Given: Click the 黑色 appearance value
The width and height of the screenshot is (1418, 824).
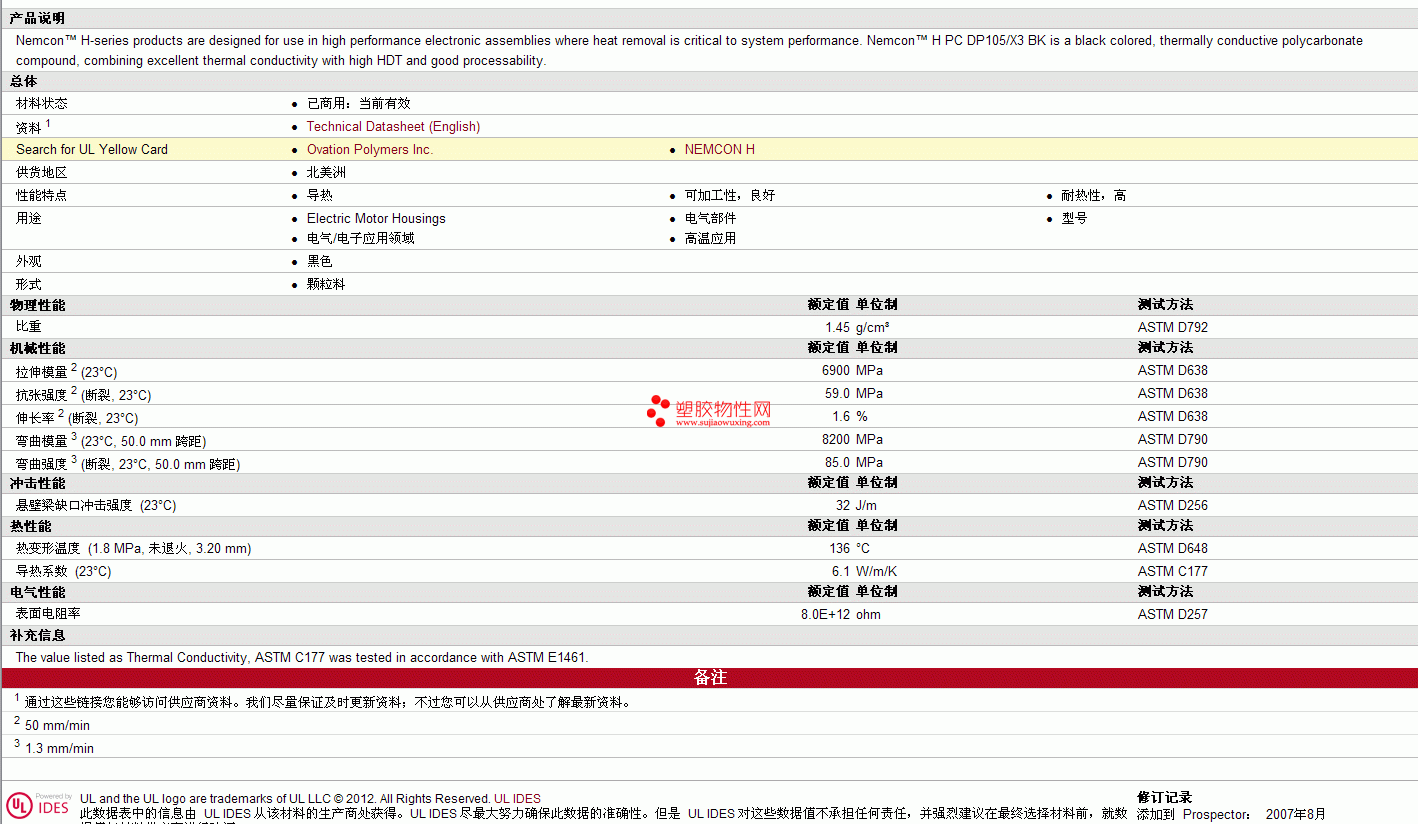Looking at the screenshot, I should pos(320,262).
